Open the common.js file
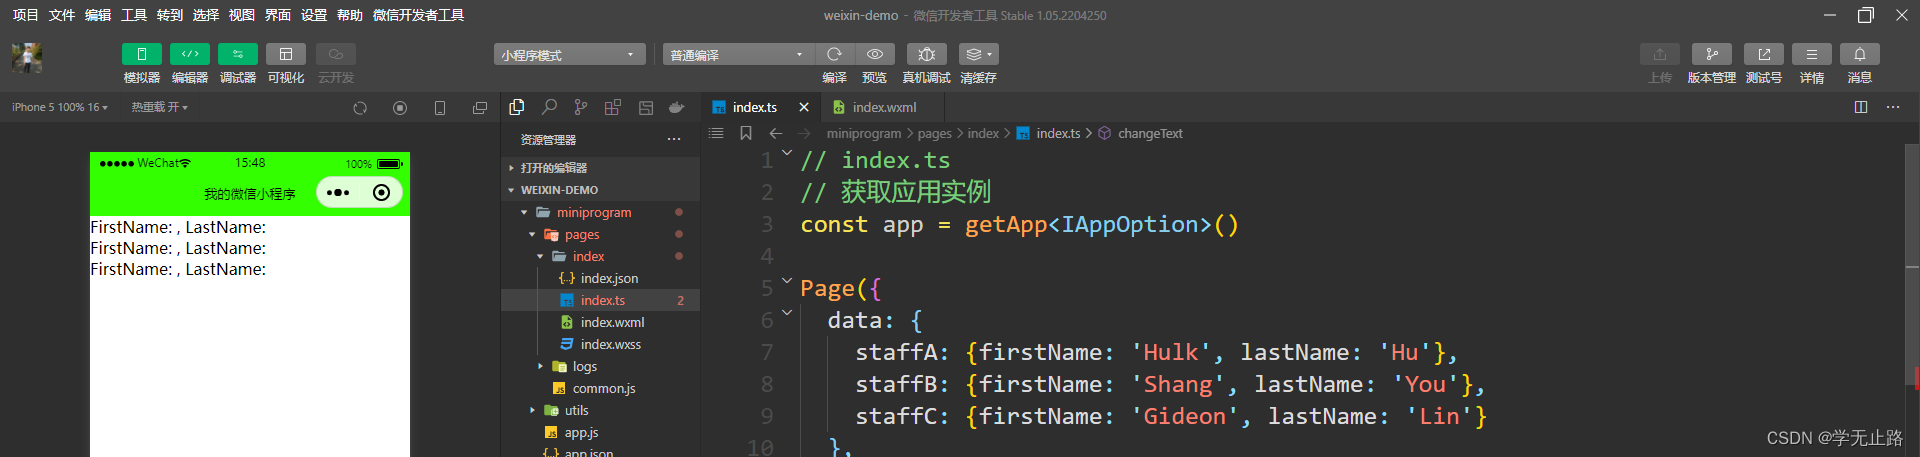 point(600,388)
